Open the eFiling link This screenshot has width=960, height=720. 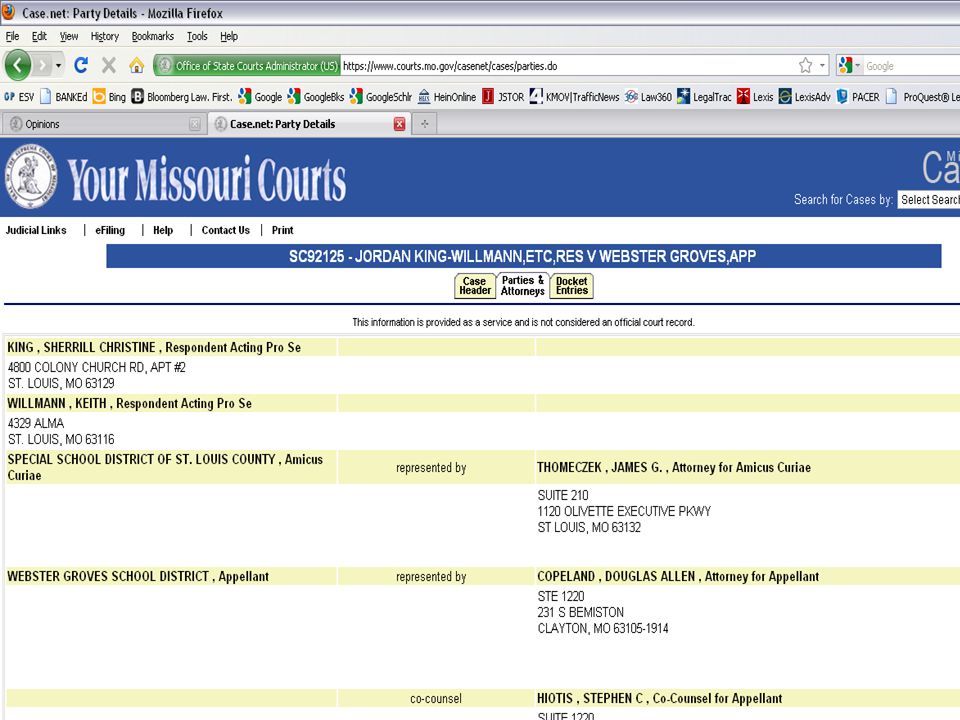tap(110, 230)
